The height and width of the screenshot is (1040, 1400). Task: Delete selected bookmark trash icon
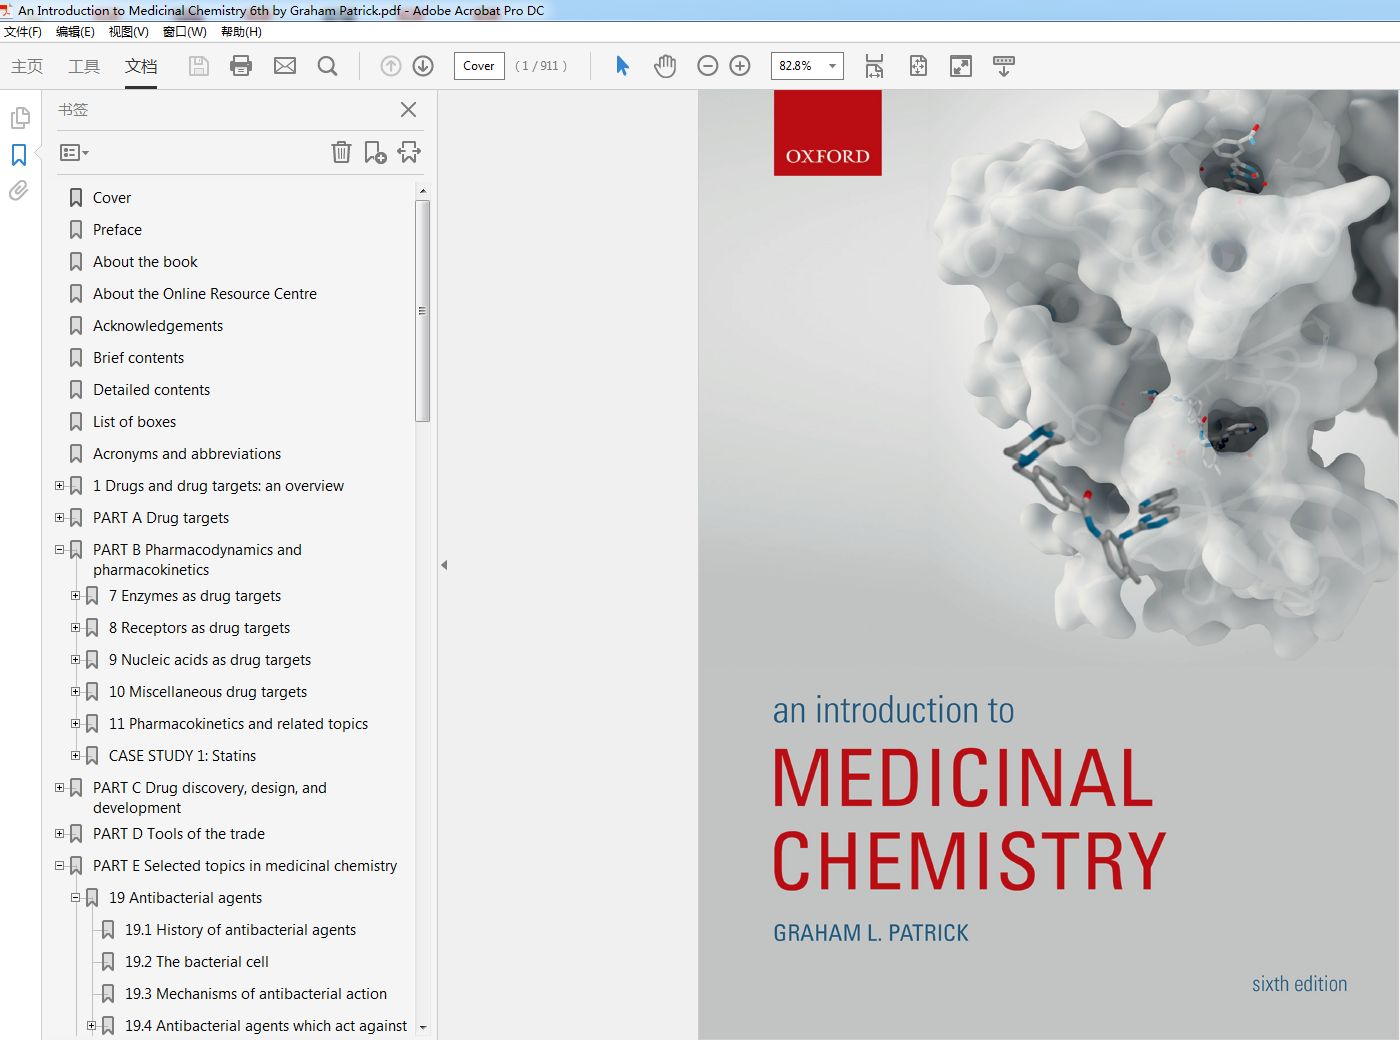point(342,152)
